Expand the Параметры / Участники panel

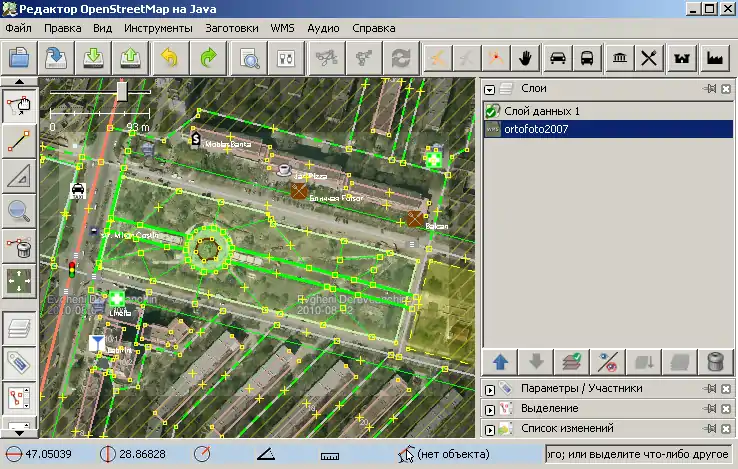pos(490,388)
